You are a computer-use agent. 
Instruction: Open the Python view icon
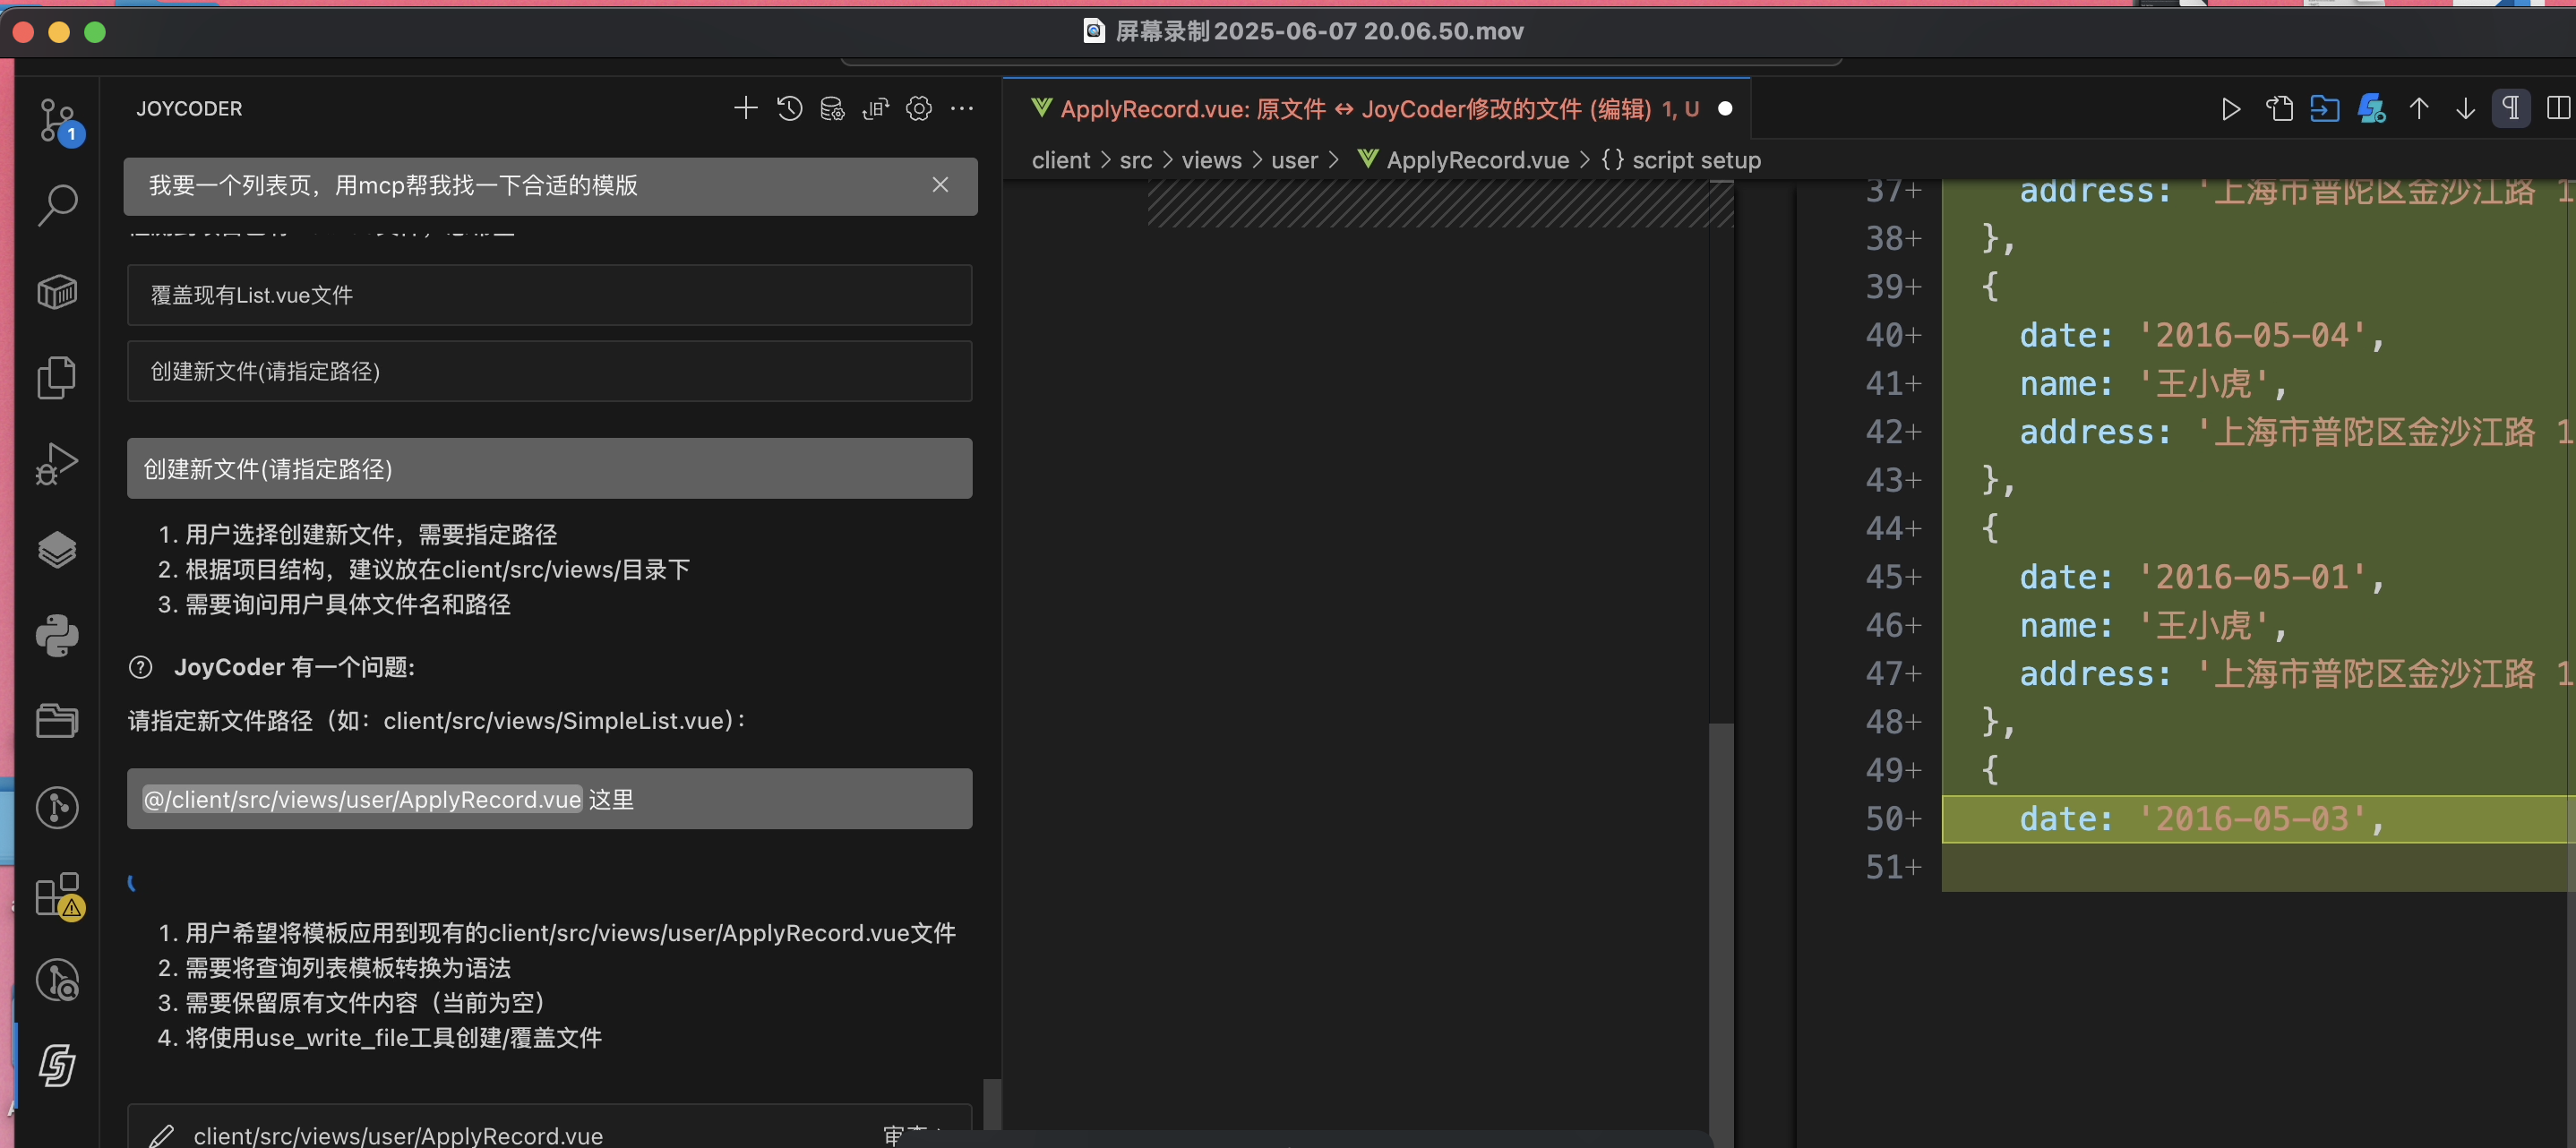[57, 636]
